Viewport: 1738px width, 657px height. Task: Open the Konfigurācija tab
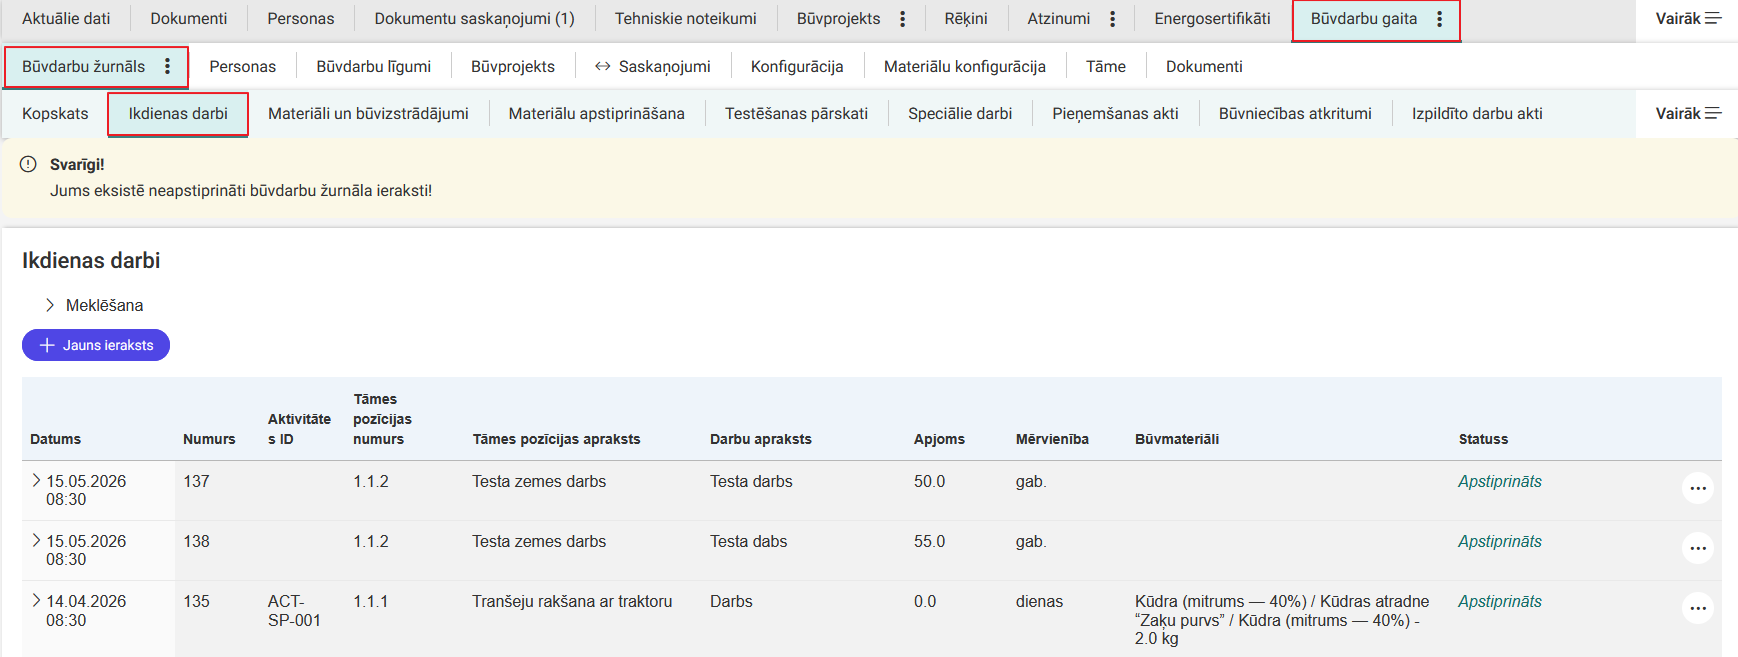coord(797,66)
